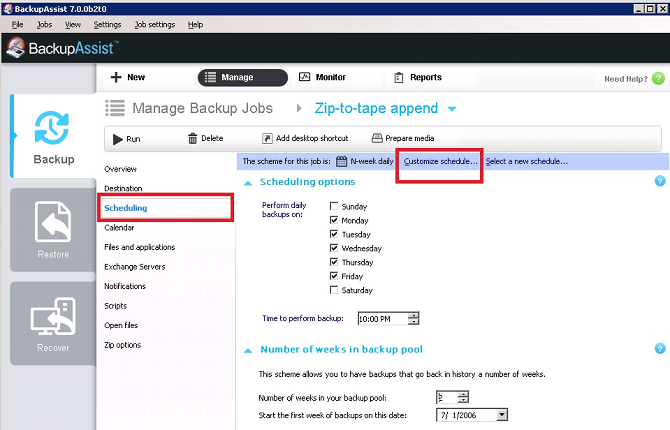The height and width of the screenshot is (430, 670).
Task: Click the Backup sync icon in sidebar
Action: click(52, 128)
